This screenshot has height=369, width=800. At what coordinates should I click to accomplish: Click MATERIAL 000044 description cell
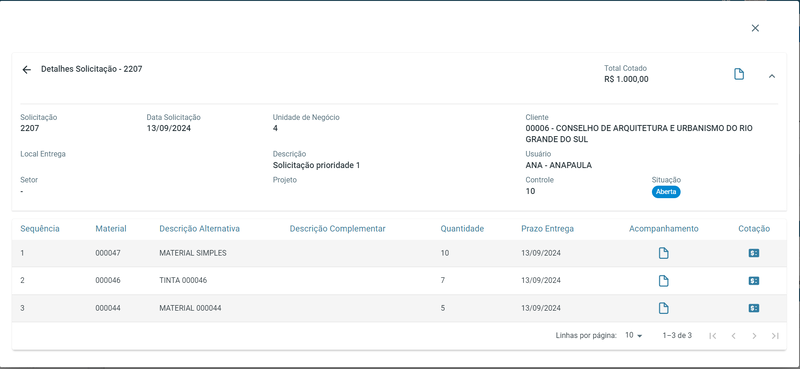tap(190, 308)
